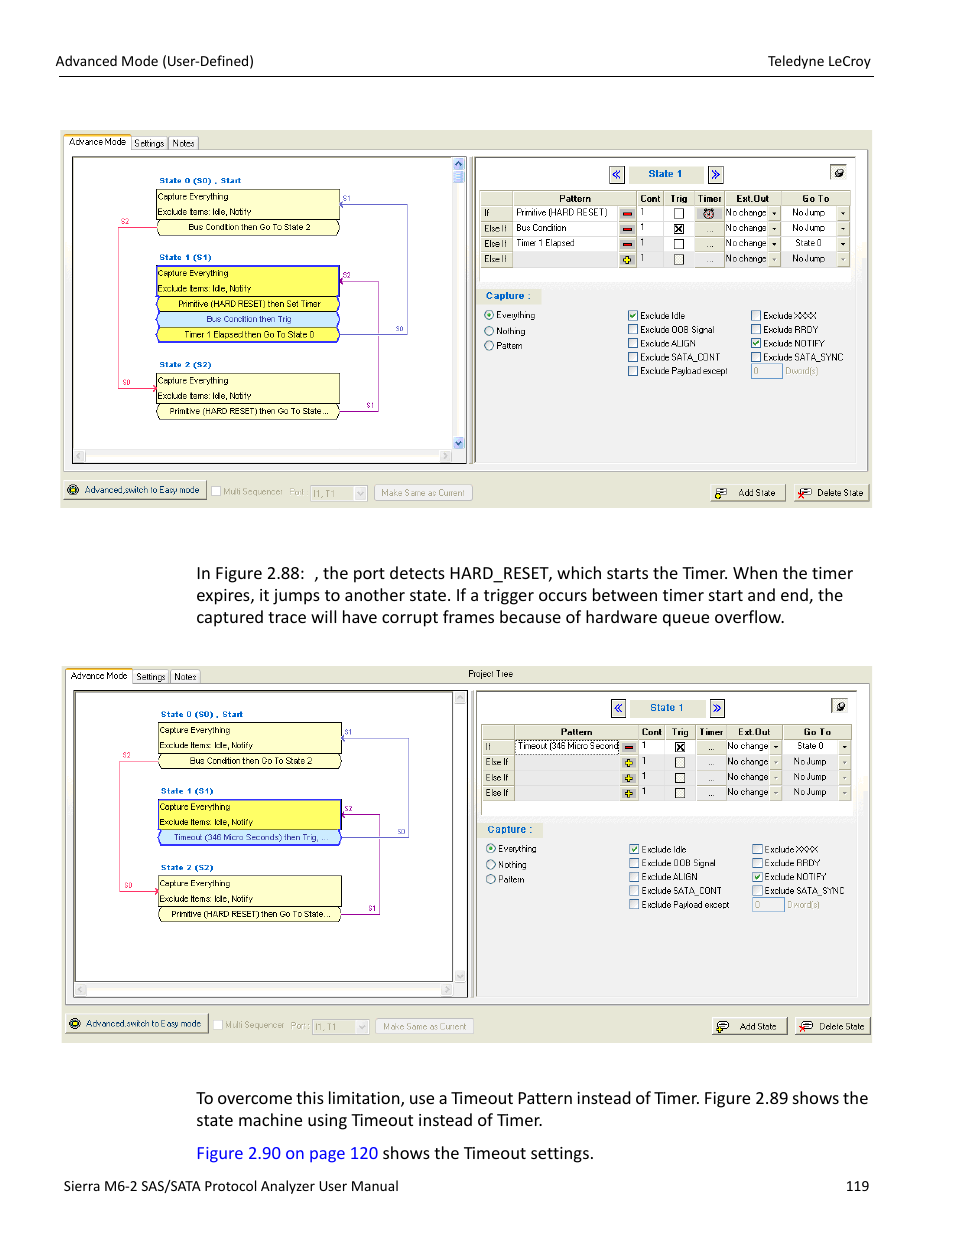Image resolution: width=954 pixels, height=1235 pixels.
Task: Open Advance Mode tab in upper screenshot
Action: [97, 142]
